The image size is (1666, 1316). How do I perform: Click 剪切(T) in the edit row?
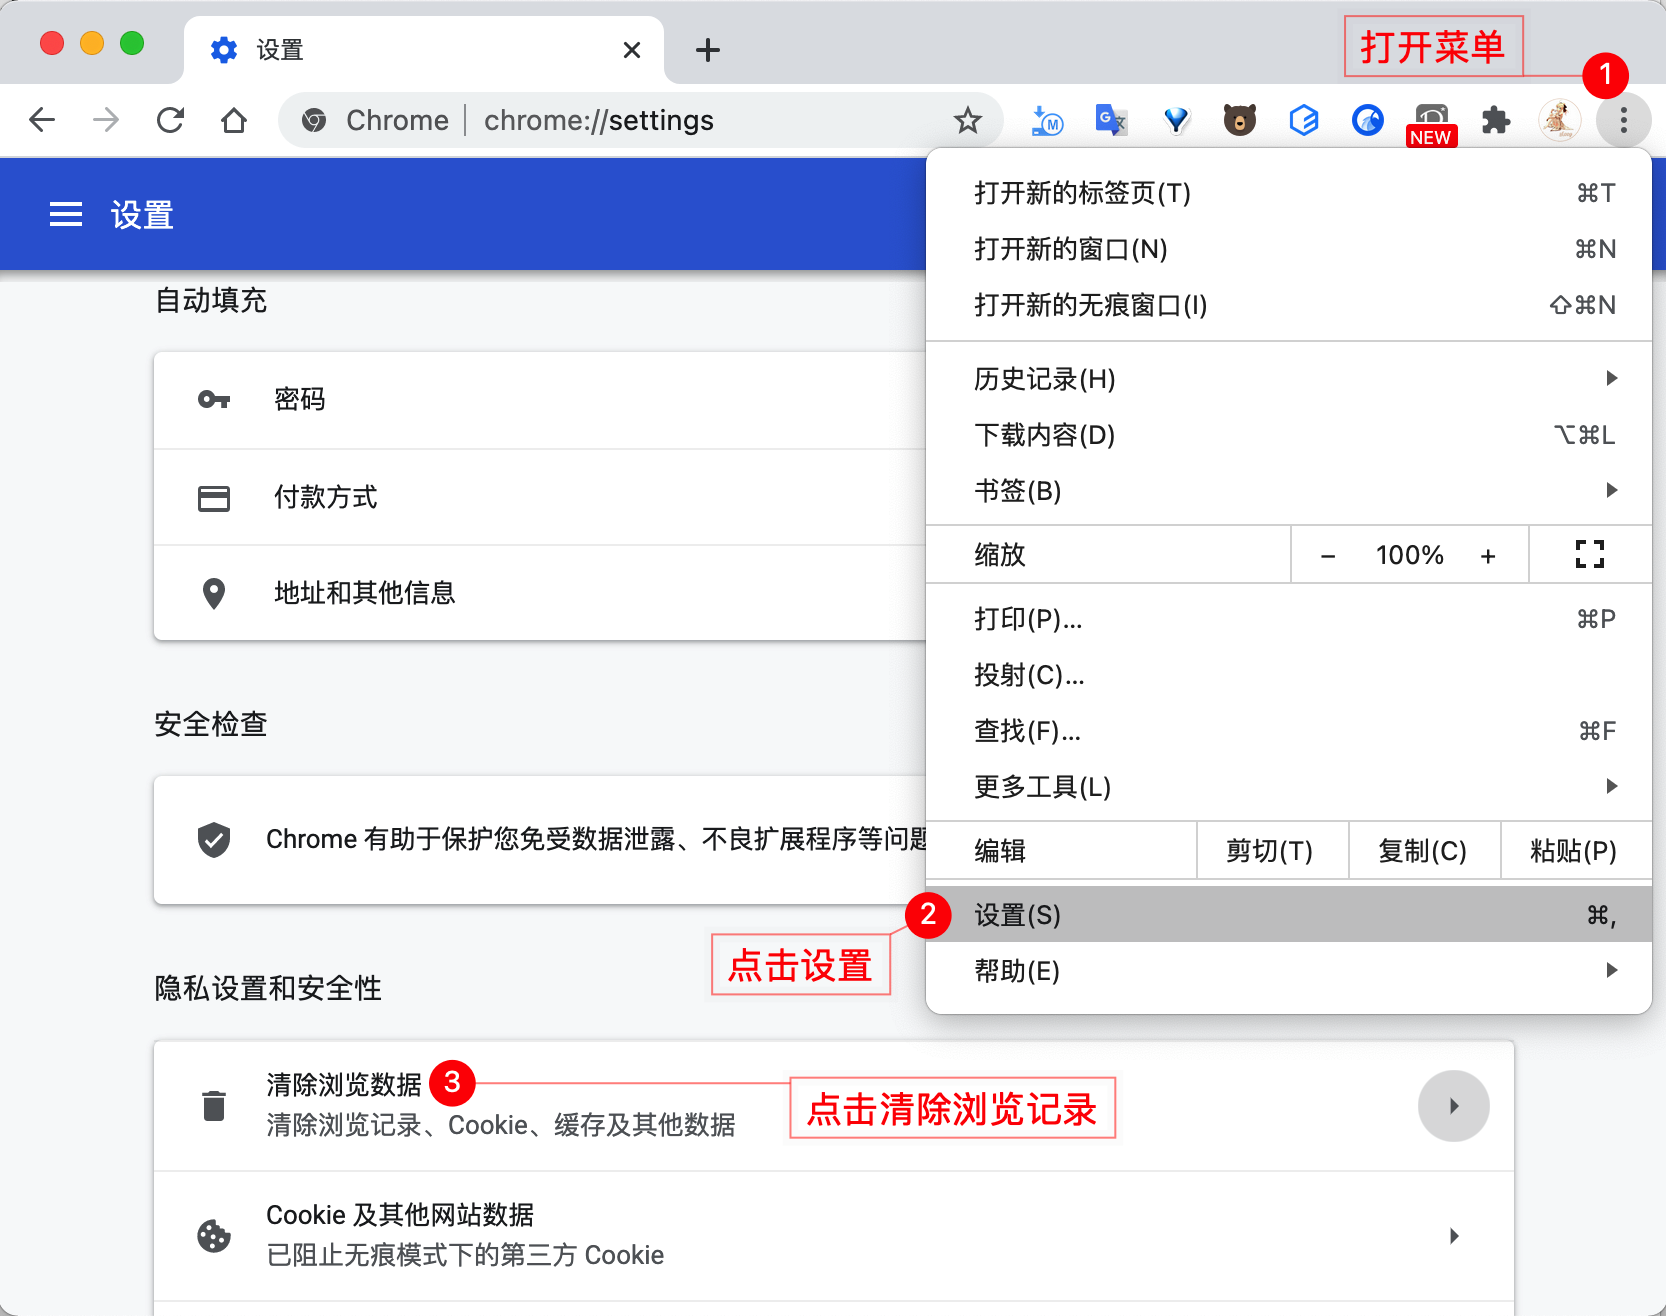[1272, 851]
